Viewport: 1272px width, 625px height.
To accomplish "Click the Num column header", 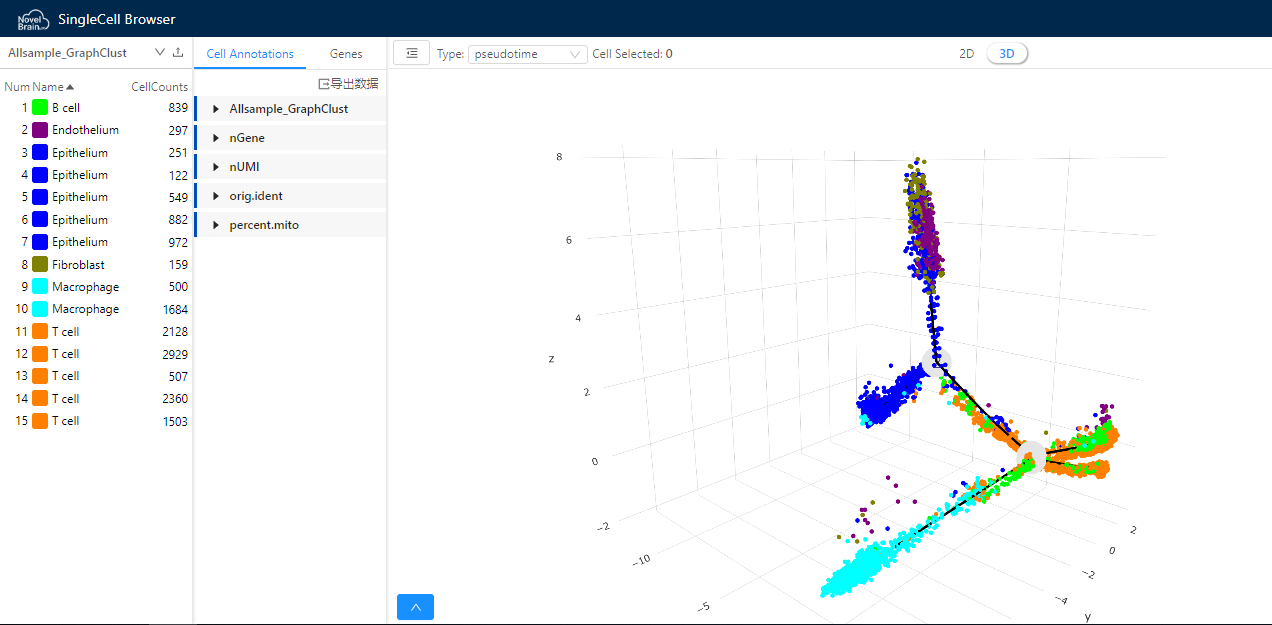I will coord(16,87).
